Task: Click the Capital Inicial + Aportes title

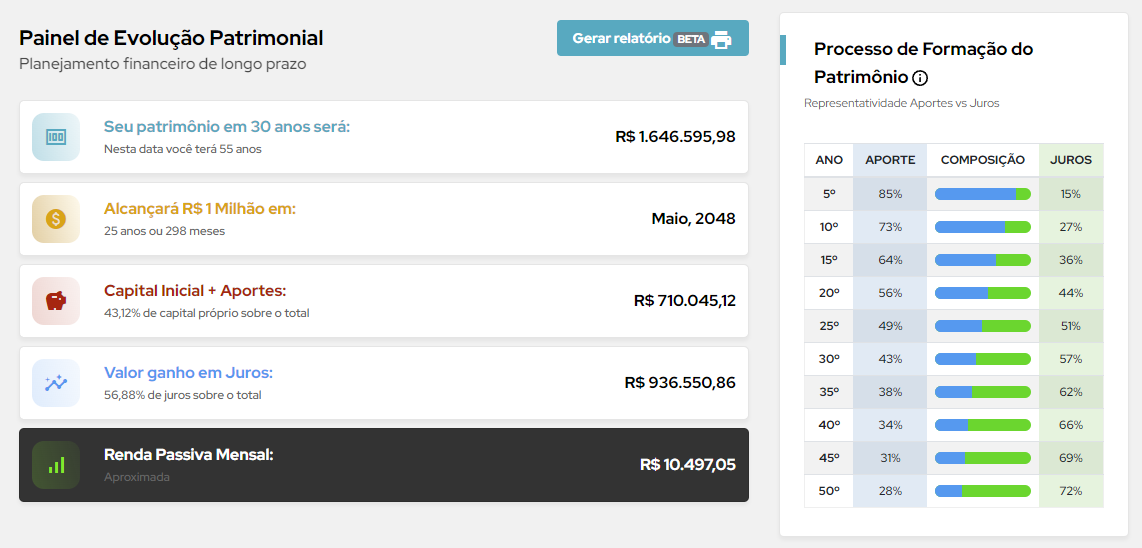Action: 195,291
